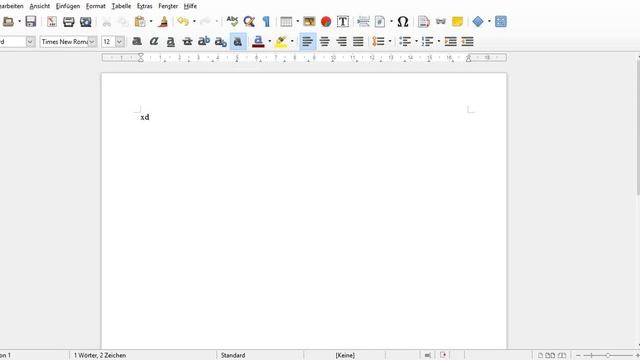The image size is (640, 360).
Task: Open the Fenster menu
Action: tap(168, 6)
